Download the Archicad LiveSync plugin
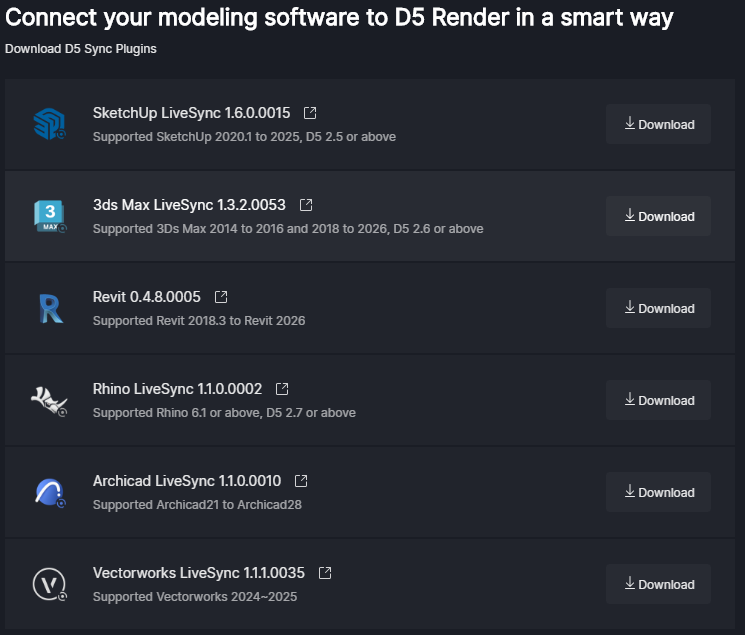Screen dimensions: 745x635 [658, 492]
